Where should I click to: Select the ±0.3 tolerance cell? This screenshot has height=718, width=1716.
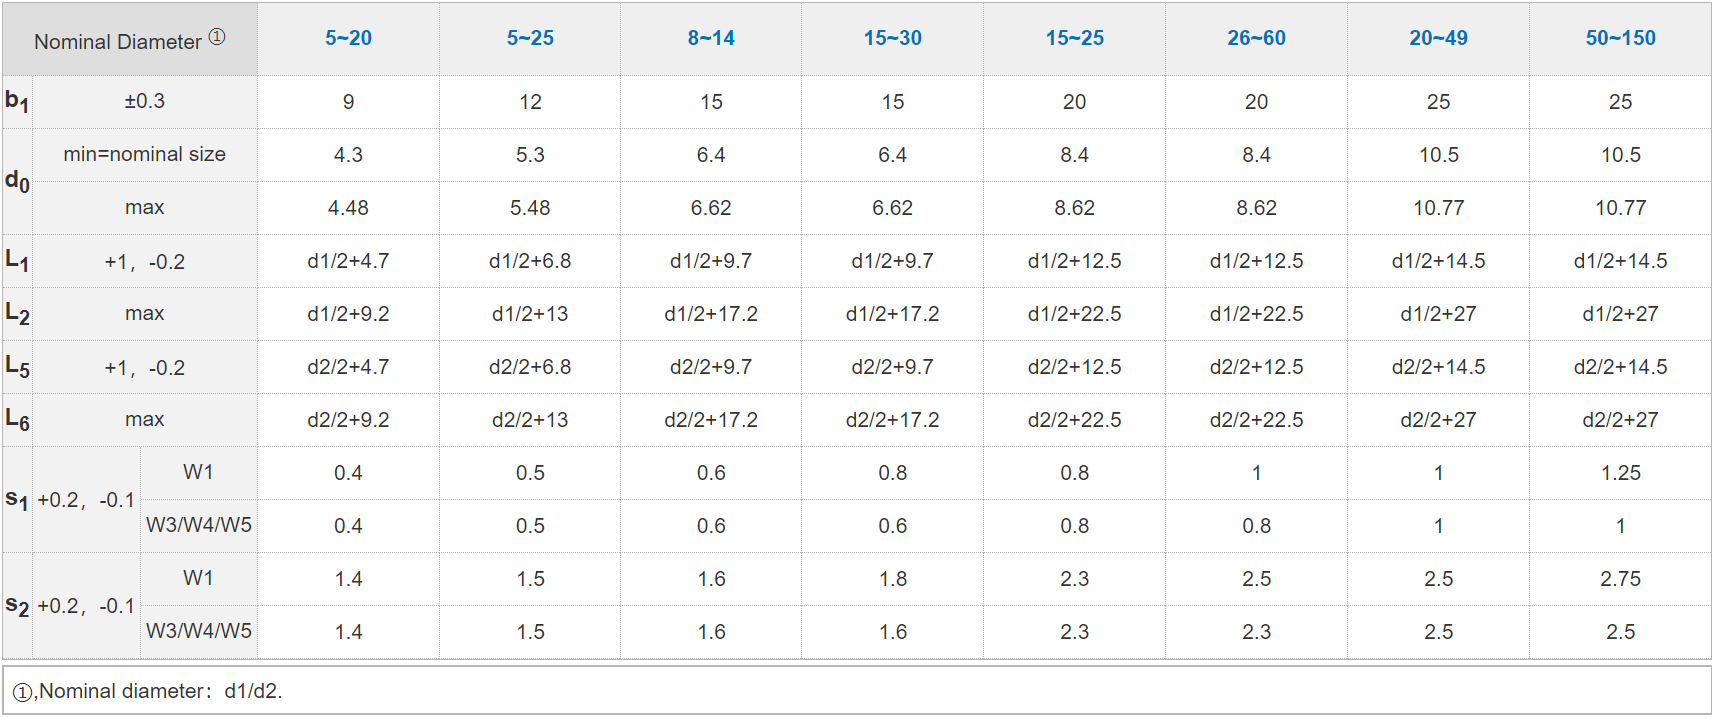144,101
